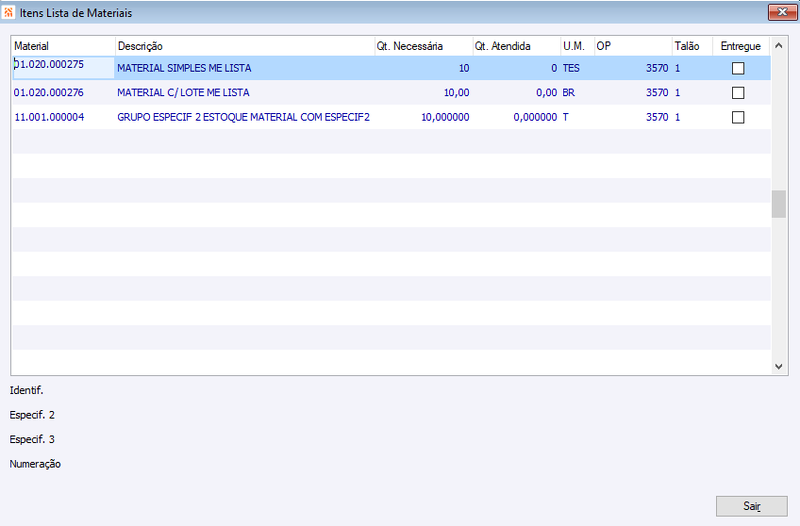
Task: Click description MATERIAL SIMPLES ME LISTA
Action: pyautogui.click(x=184, y=68)
